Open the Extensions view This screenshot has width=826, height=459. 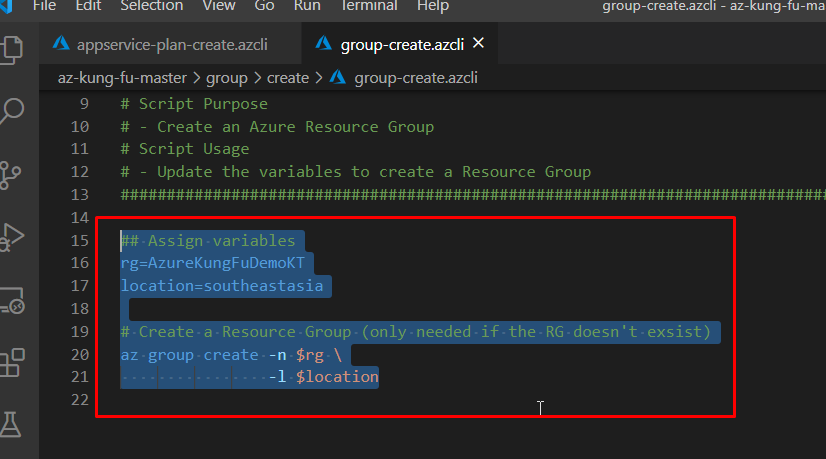[x=12, y=363]
